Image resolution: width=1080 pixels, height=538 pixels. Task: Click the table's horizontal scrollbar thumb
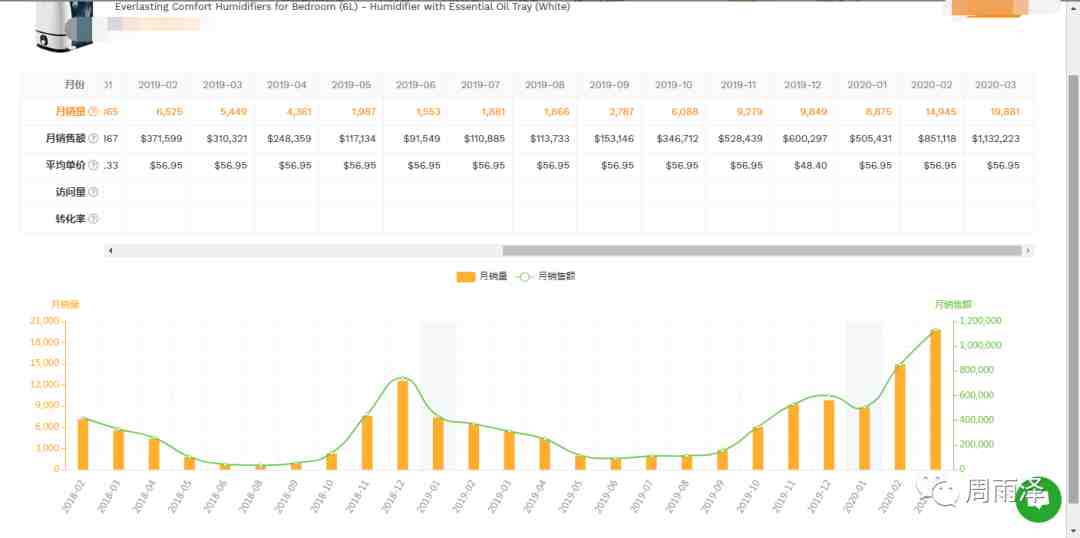click(762, 251)
